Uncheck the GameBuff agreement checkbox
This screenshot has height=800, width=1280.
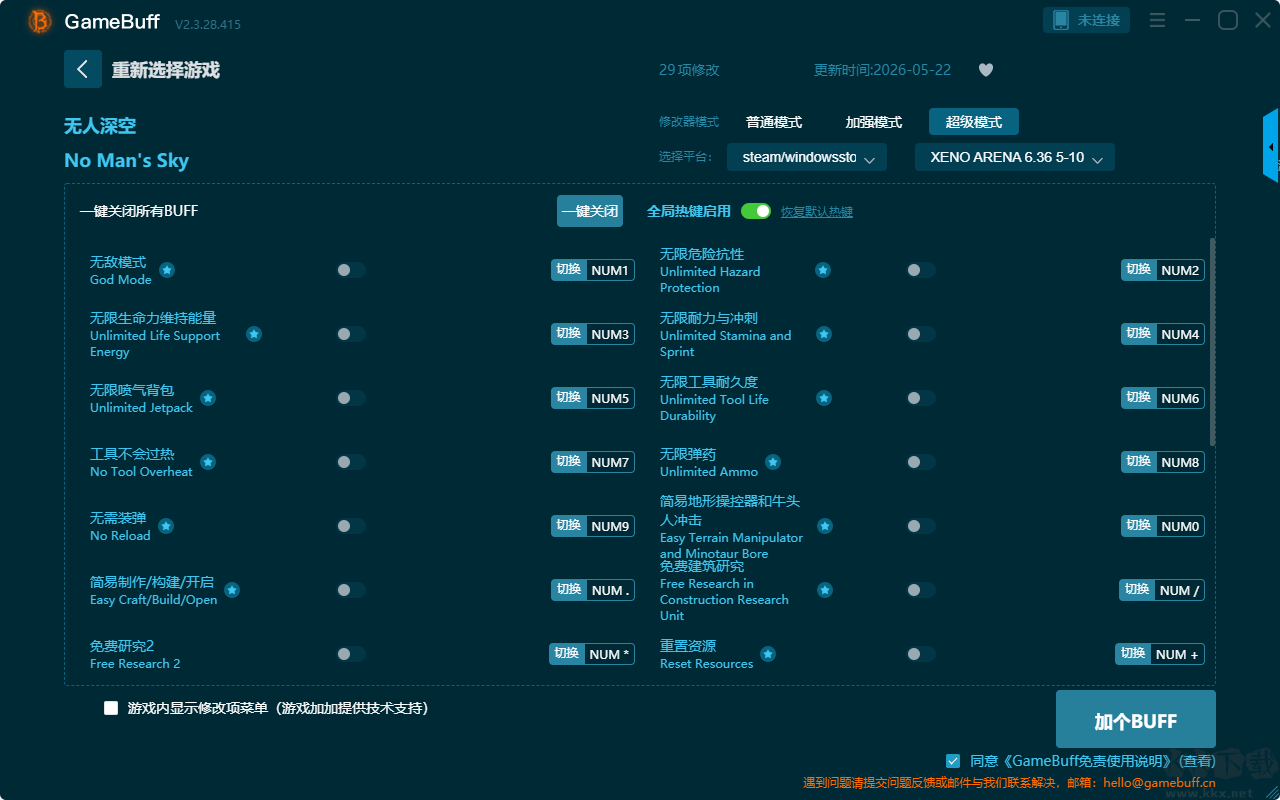click(953, 761)
